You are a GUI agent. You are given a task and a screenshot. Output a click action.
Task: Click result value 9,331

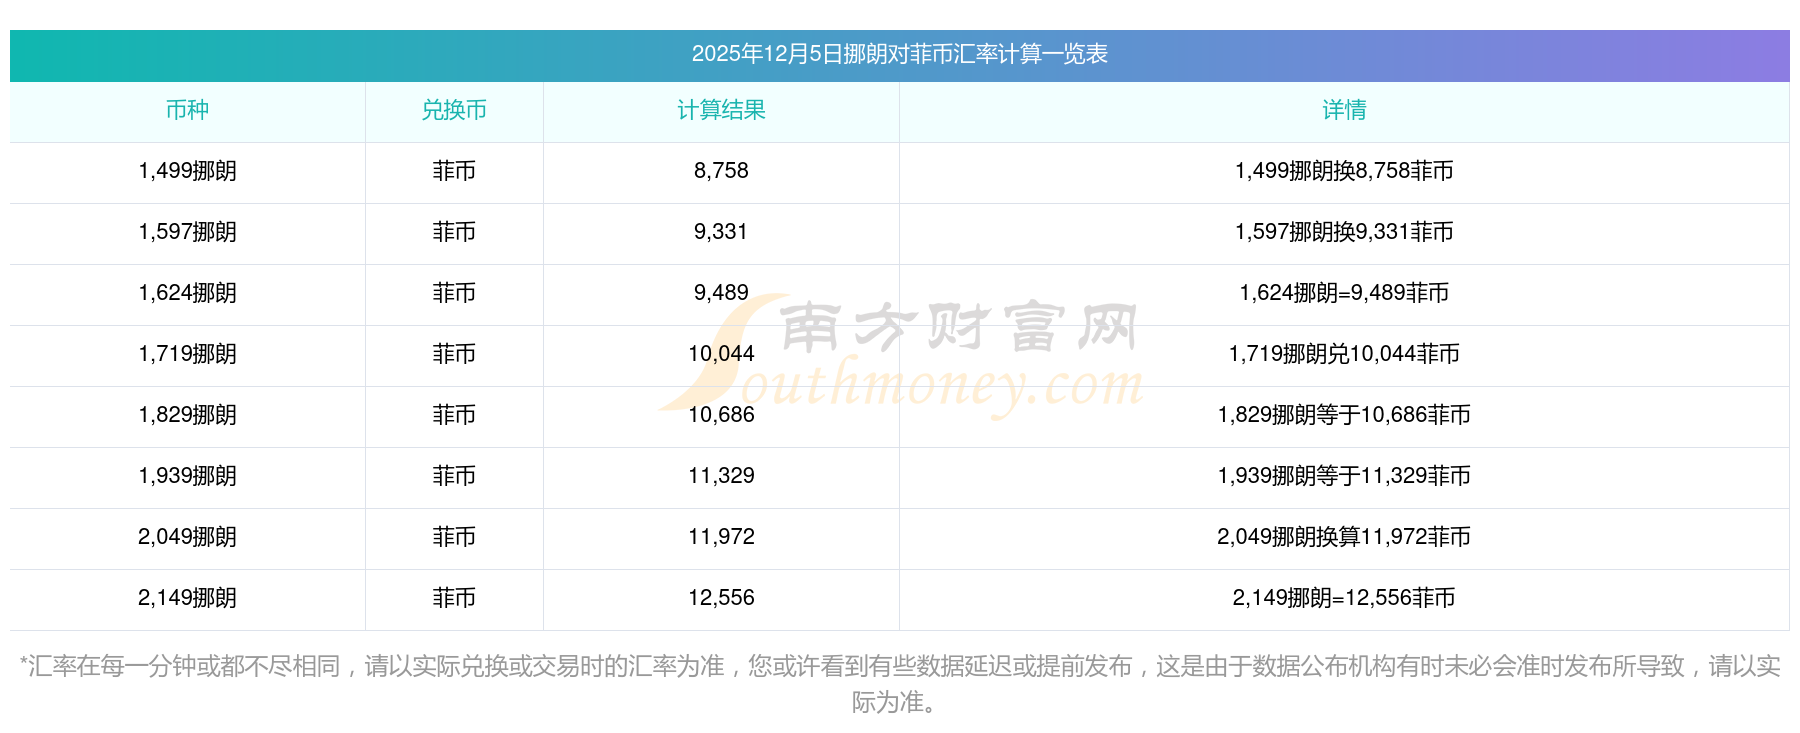coord(721,232)
